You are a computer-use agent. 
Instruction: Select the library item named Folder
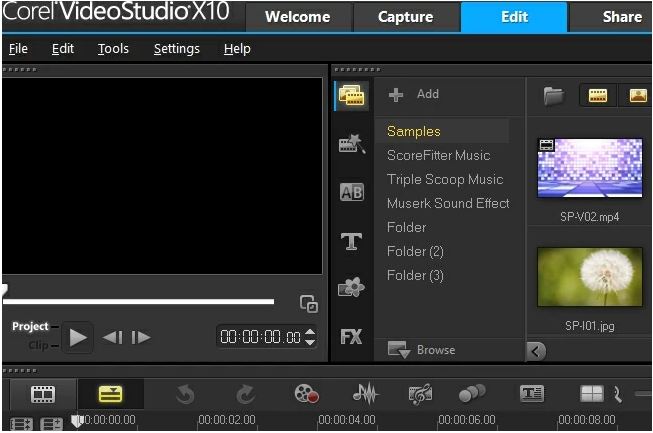[406, 227]
